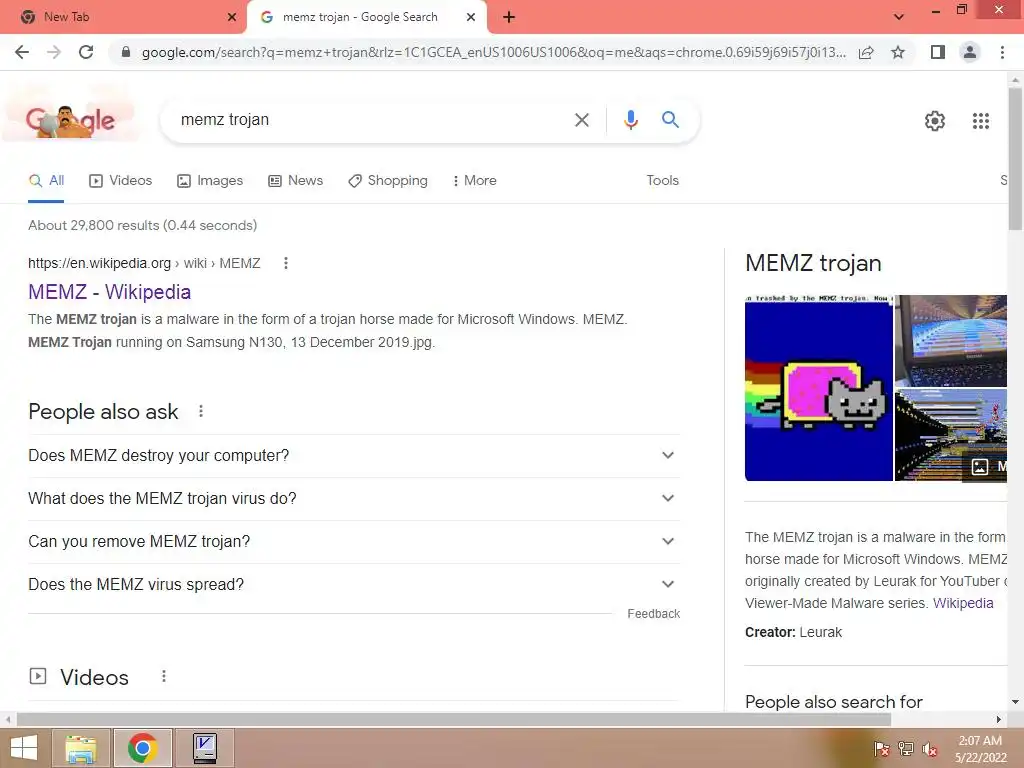1024x768 pixels.
Task: Open Google quick settings gear
Action: pyautogui.click(x=935, y=121)
